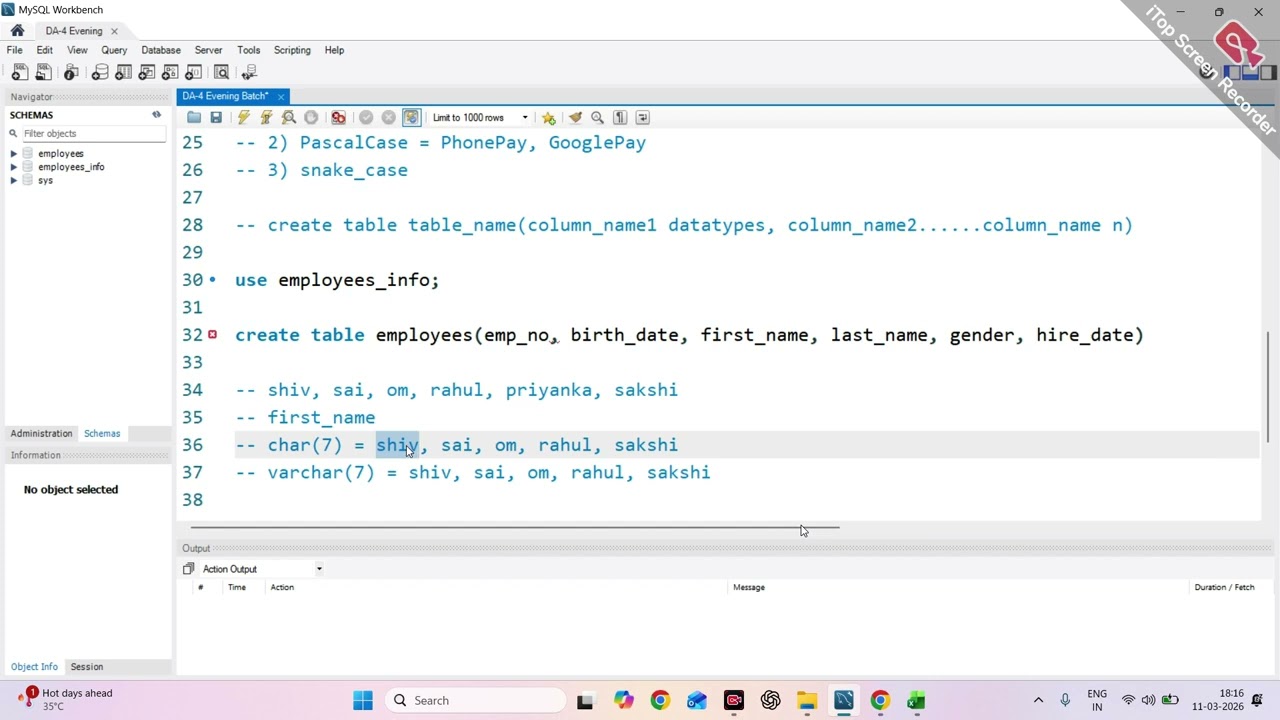
Task: Expand the employees_info schema
Action: click(x=14, y=167)
